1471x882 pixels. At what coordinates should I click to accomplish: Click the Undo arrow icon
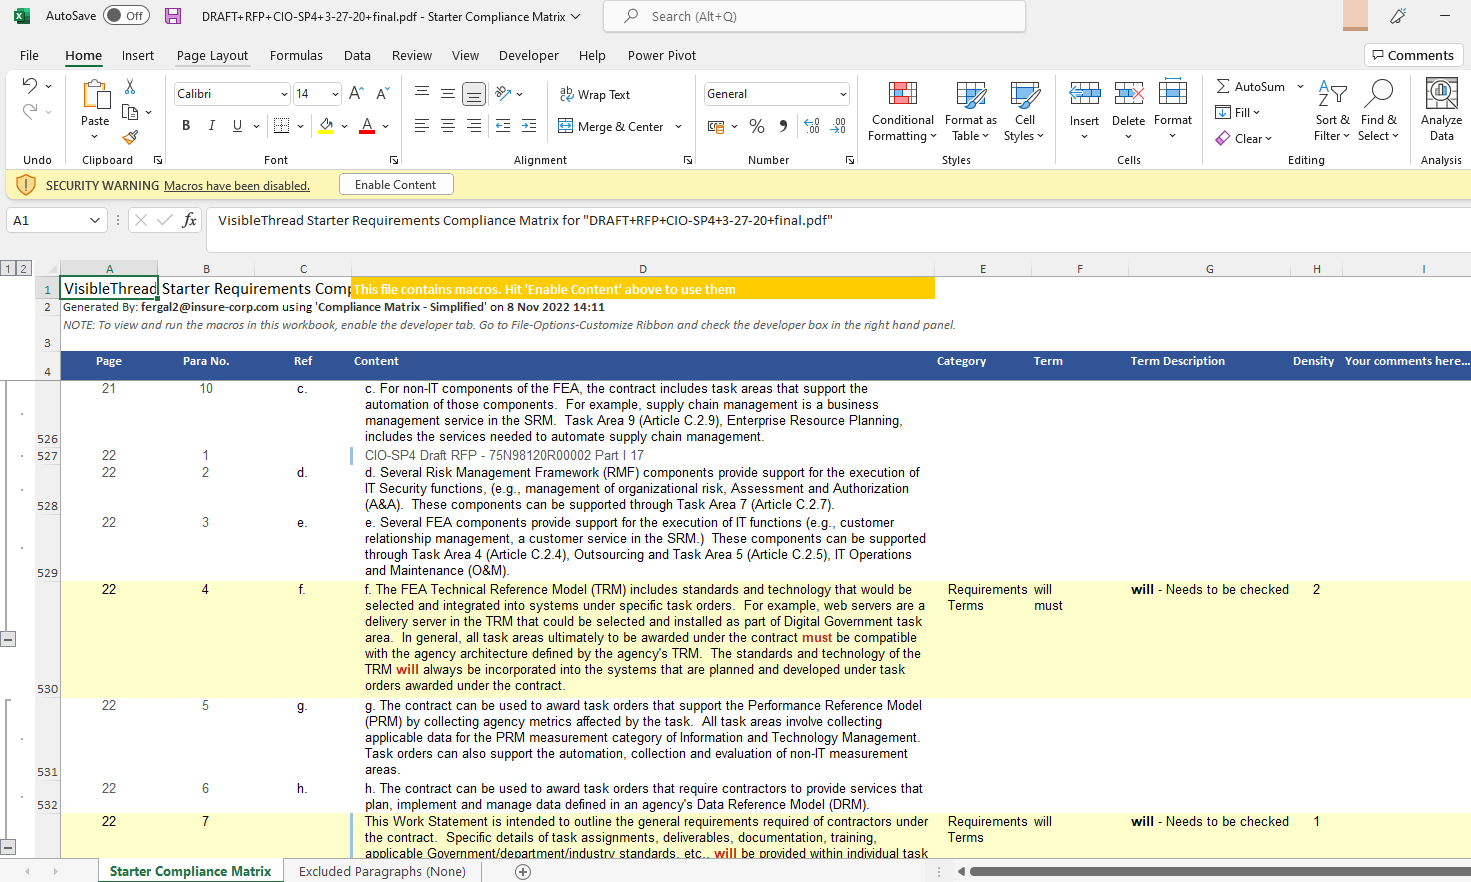30,86
